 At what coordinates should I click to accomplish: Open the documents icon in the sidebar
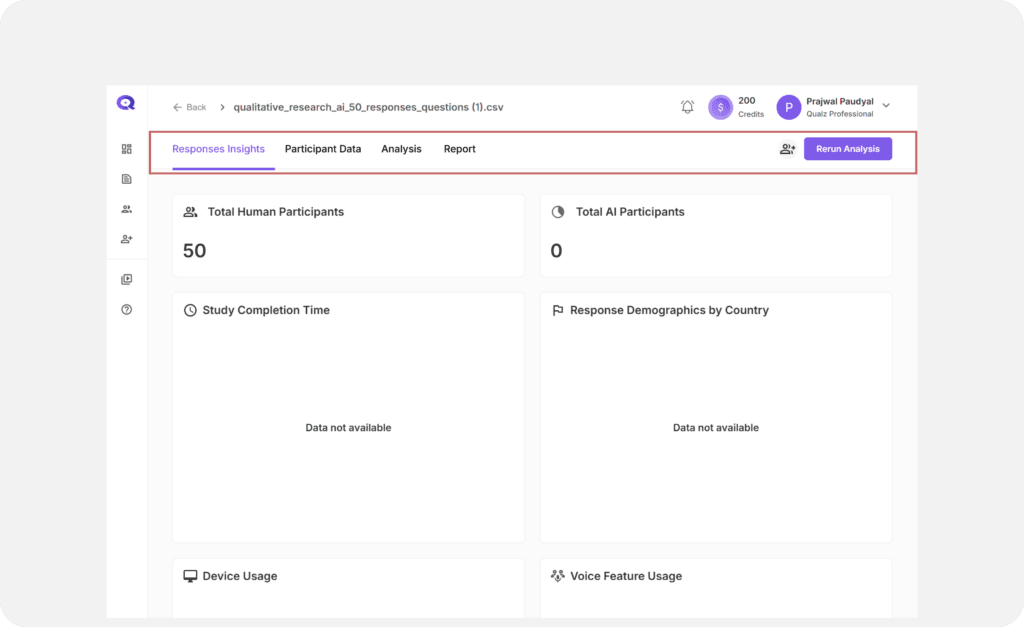[x=127, y=179]
